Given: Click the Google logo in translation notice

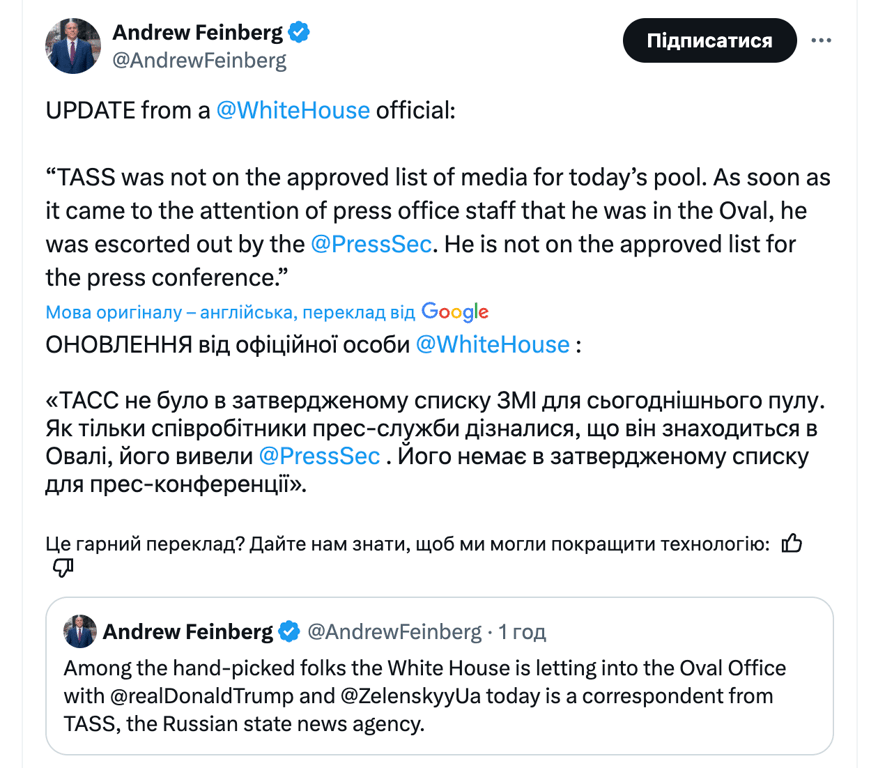Looking at the screenshot, I should (455, 311).
